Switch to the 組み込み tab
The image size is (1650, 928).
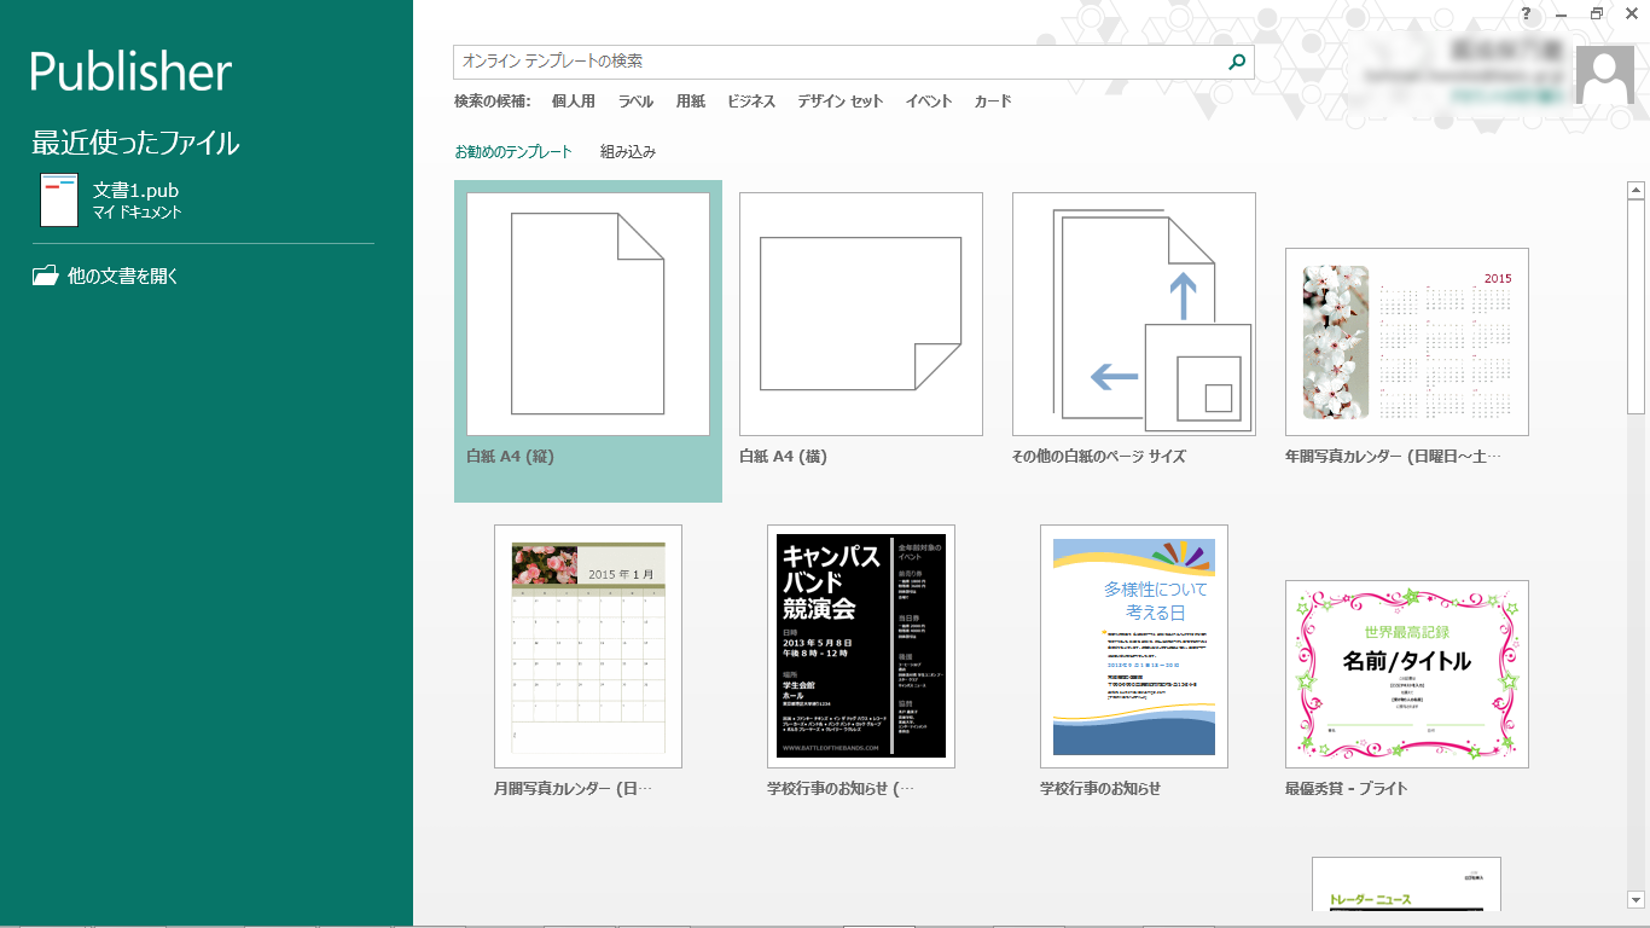[x=627, y=152]
